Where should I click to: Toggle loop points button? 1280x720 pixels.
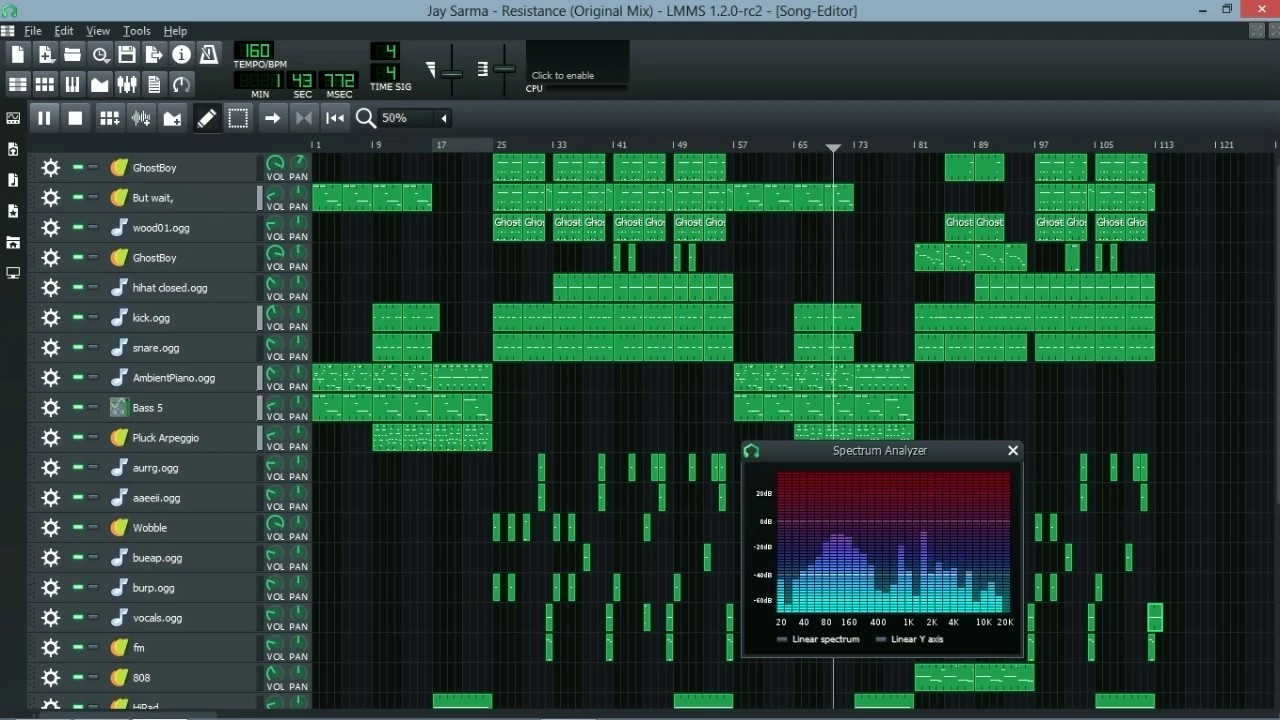[x=304, y=118]
